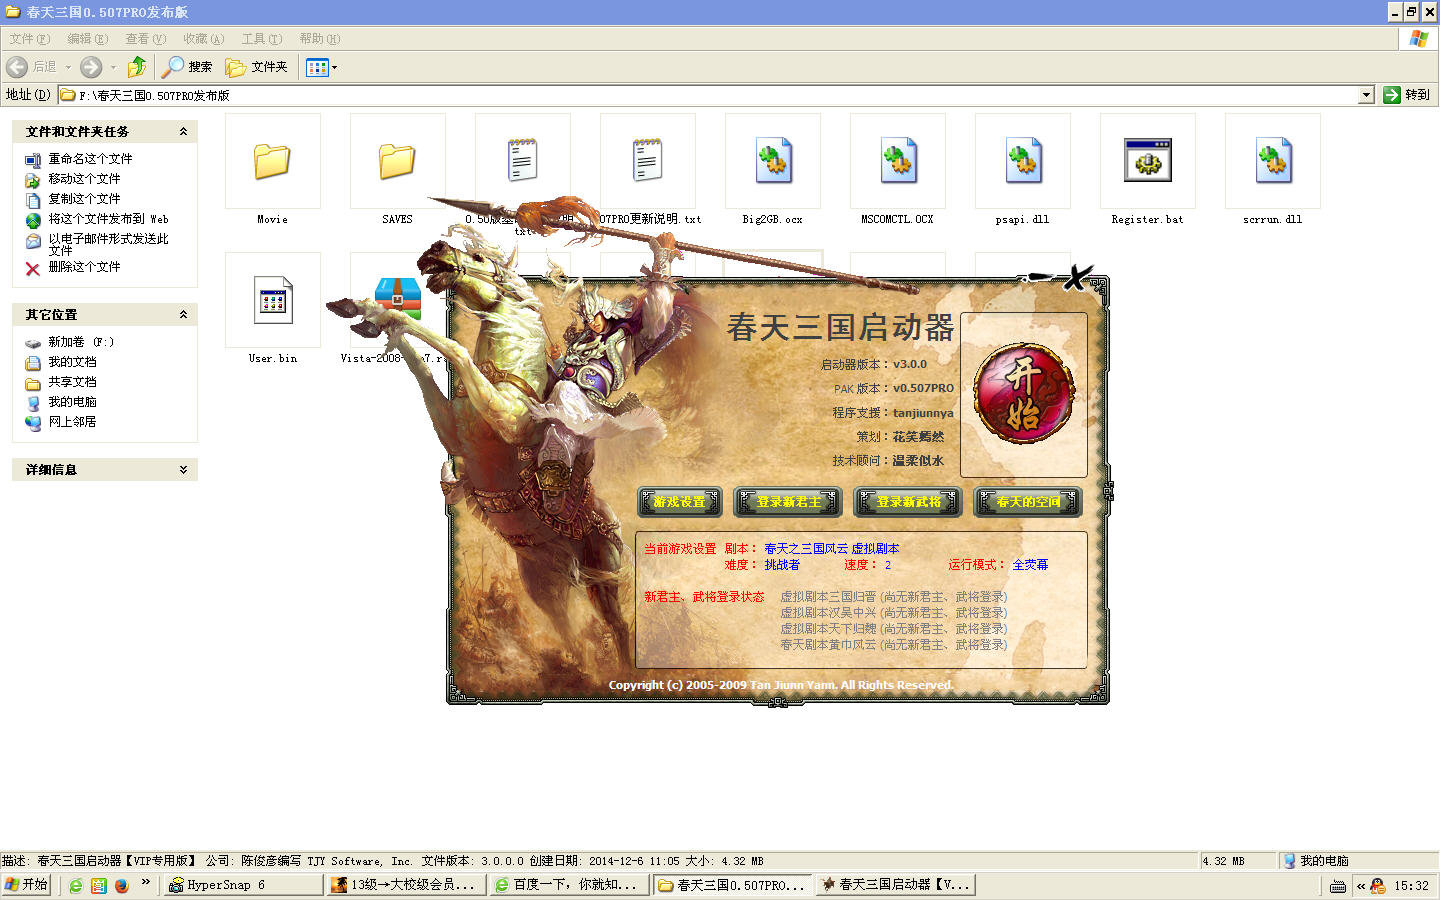This screenshot has width=1440, height=900.
Task: Select the MSCOMCTL.OCX file icon
Action: coord(898,161)
